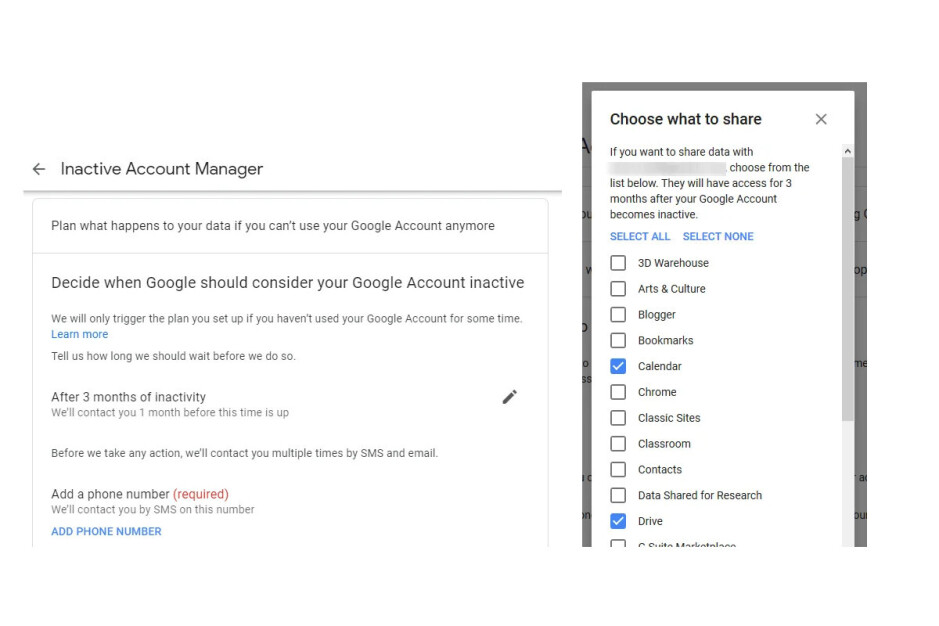Viewport: 939px width, 626px height.
Task: Click the pencil icon to edit inactivity period
Action: click(510, 397)
